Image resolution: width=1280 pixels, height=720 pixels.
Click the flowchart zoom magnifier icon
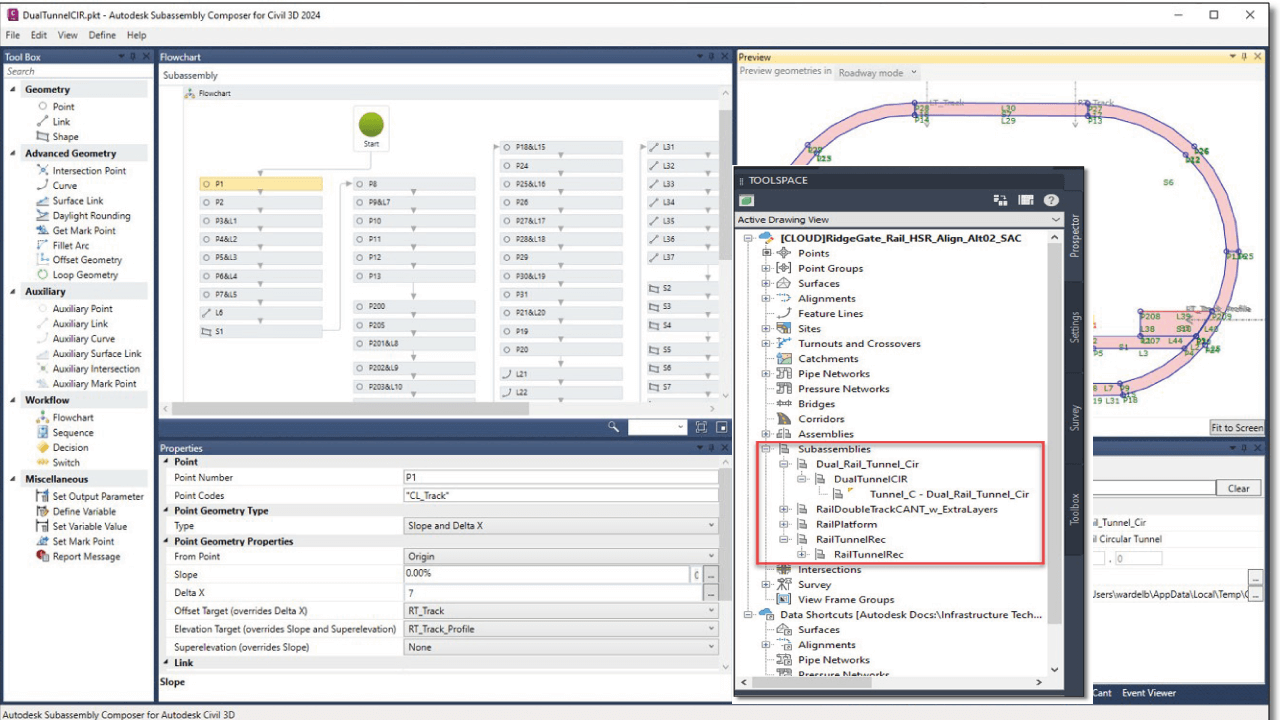(614, 427)
